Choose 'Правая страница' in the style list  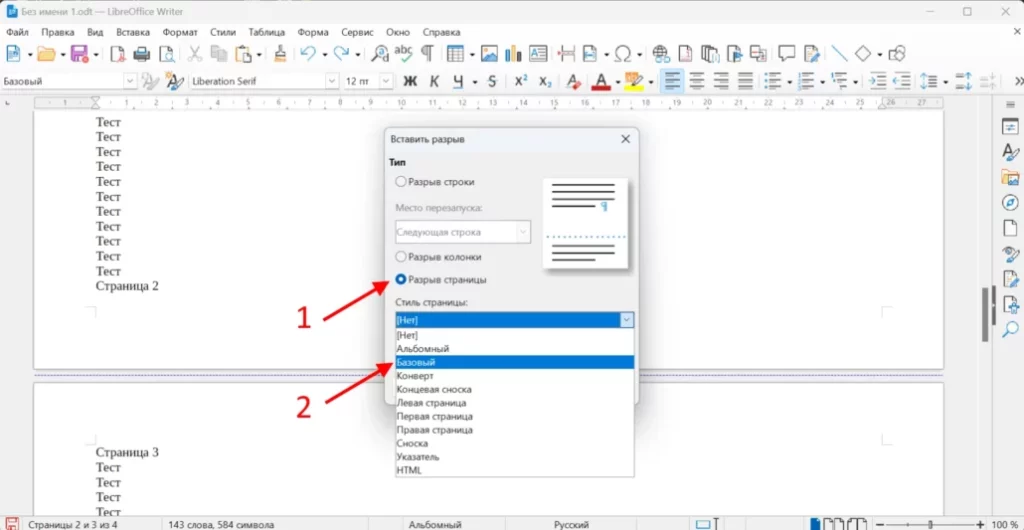pos(515,430)
